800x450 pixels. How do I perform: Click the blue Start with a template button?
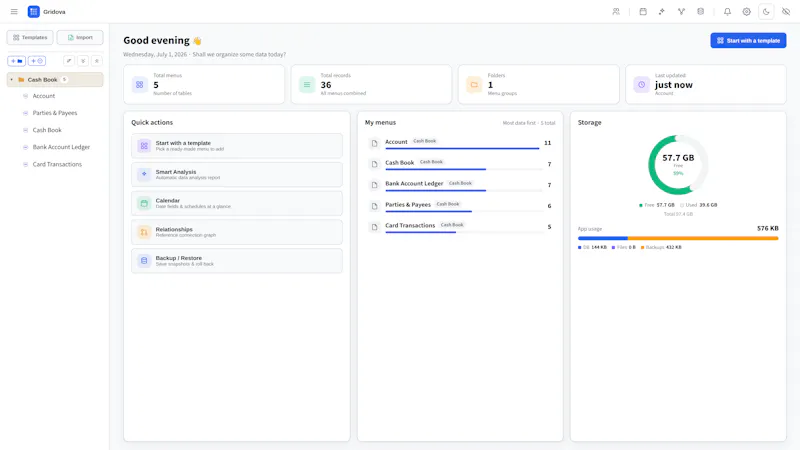point(748,40)
